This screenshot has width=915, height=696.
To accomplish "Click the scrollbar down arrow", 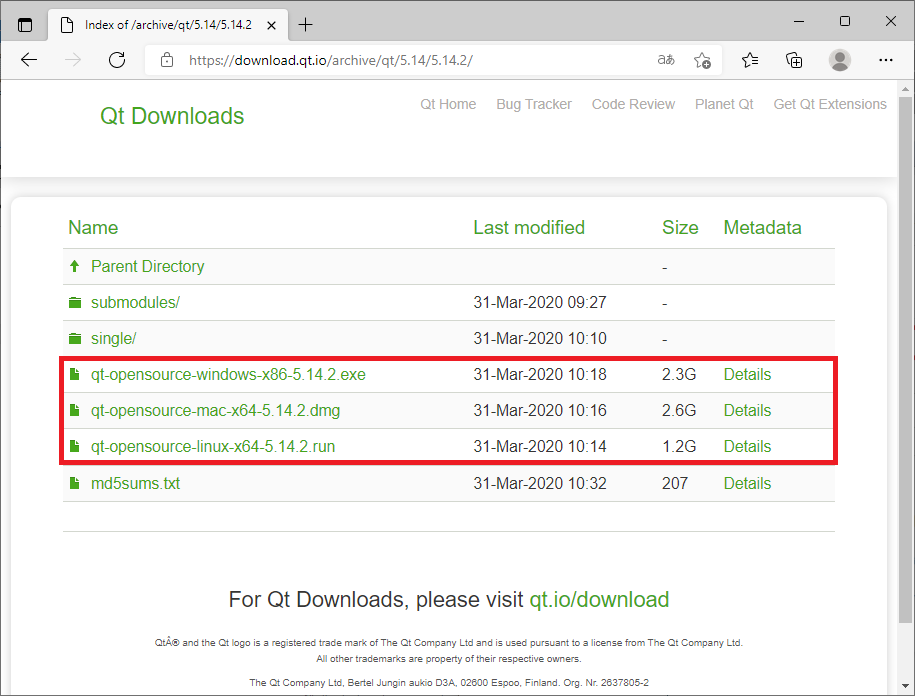I will [905, 686].
